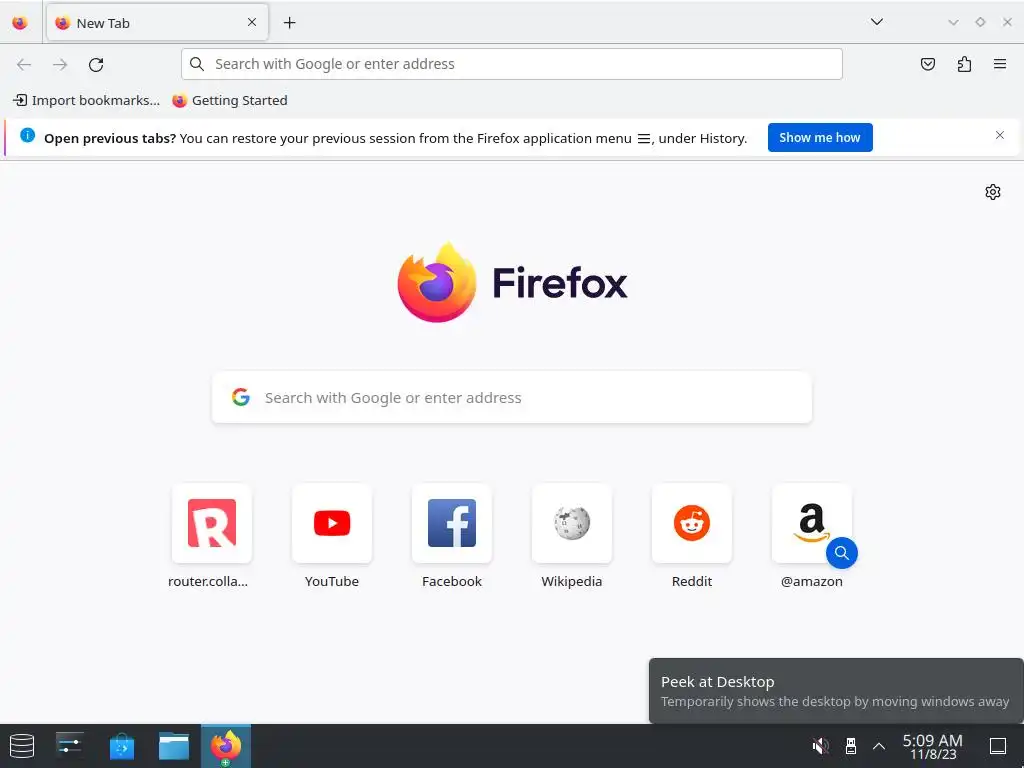
Task: Launch Discover software store from taskbar
Action: (121, 746)
